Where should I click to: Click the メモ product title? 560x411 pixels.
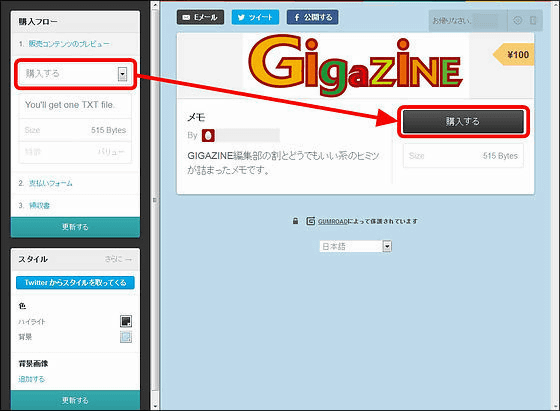[196, 117]
